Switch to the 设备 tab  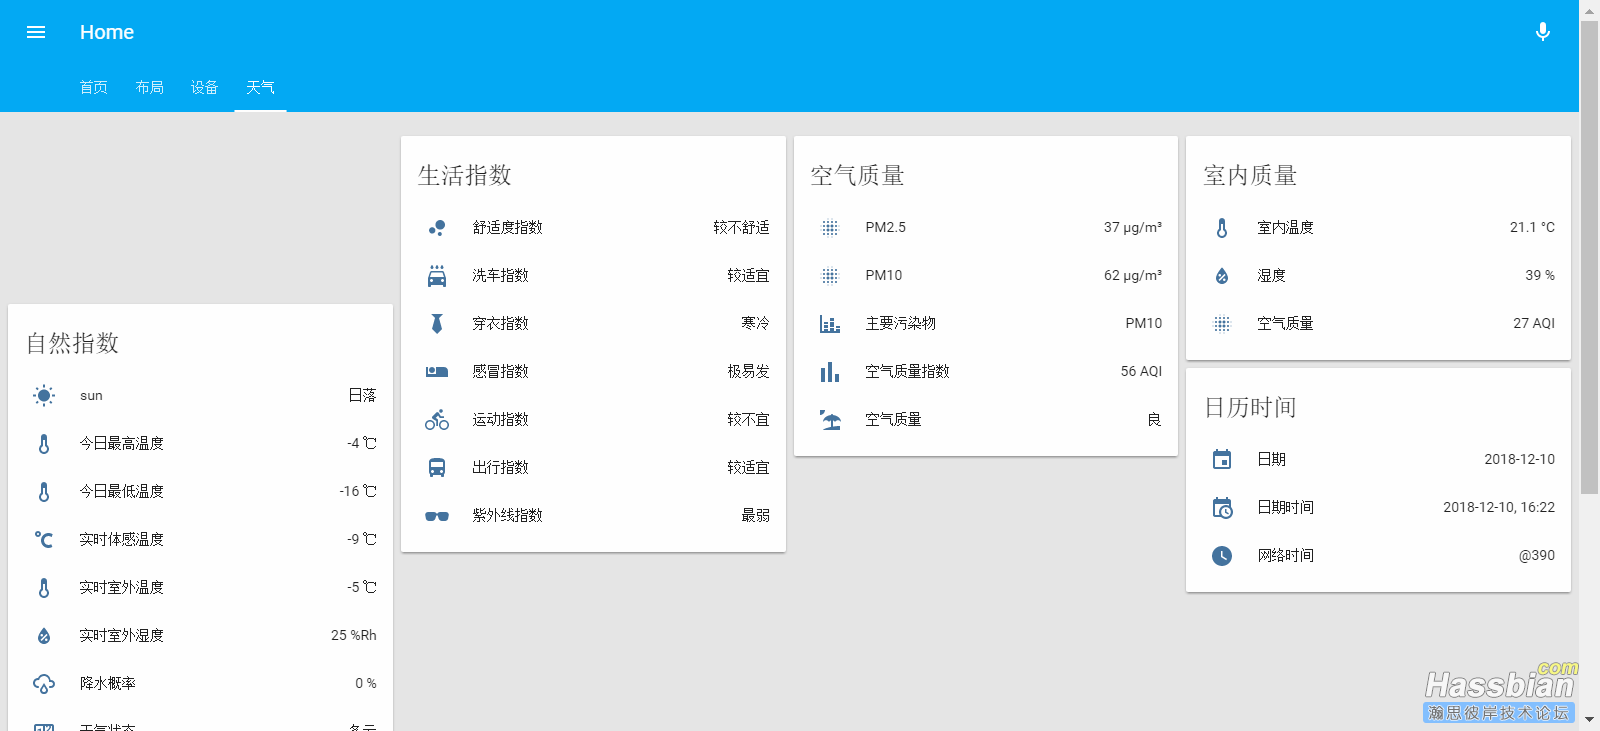click(x=205, y=88)
